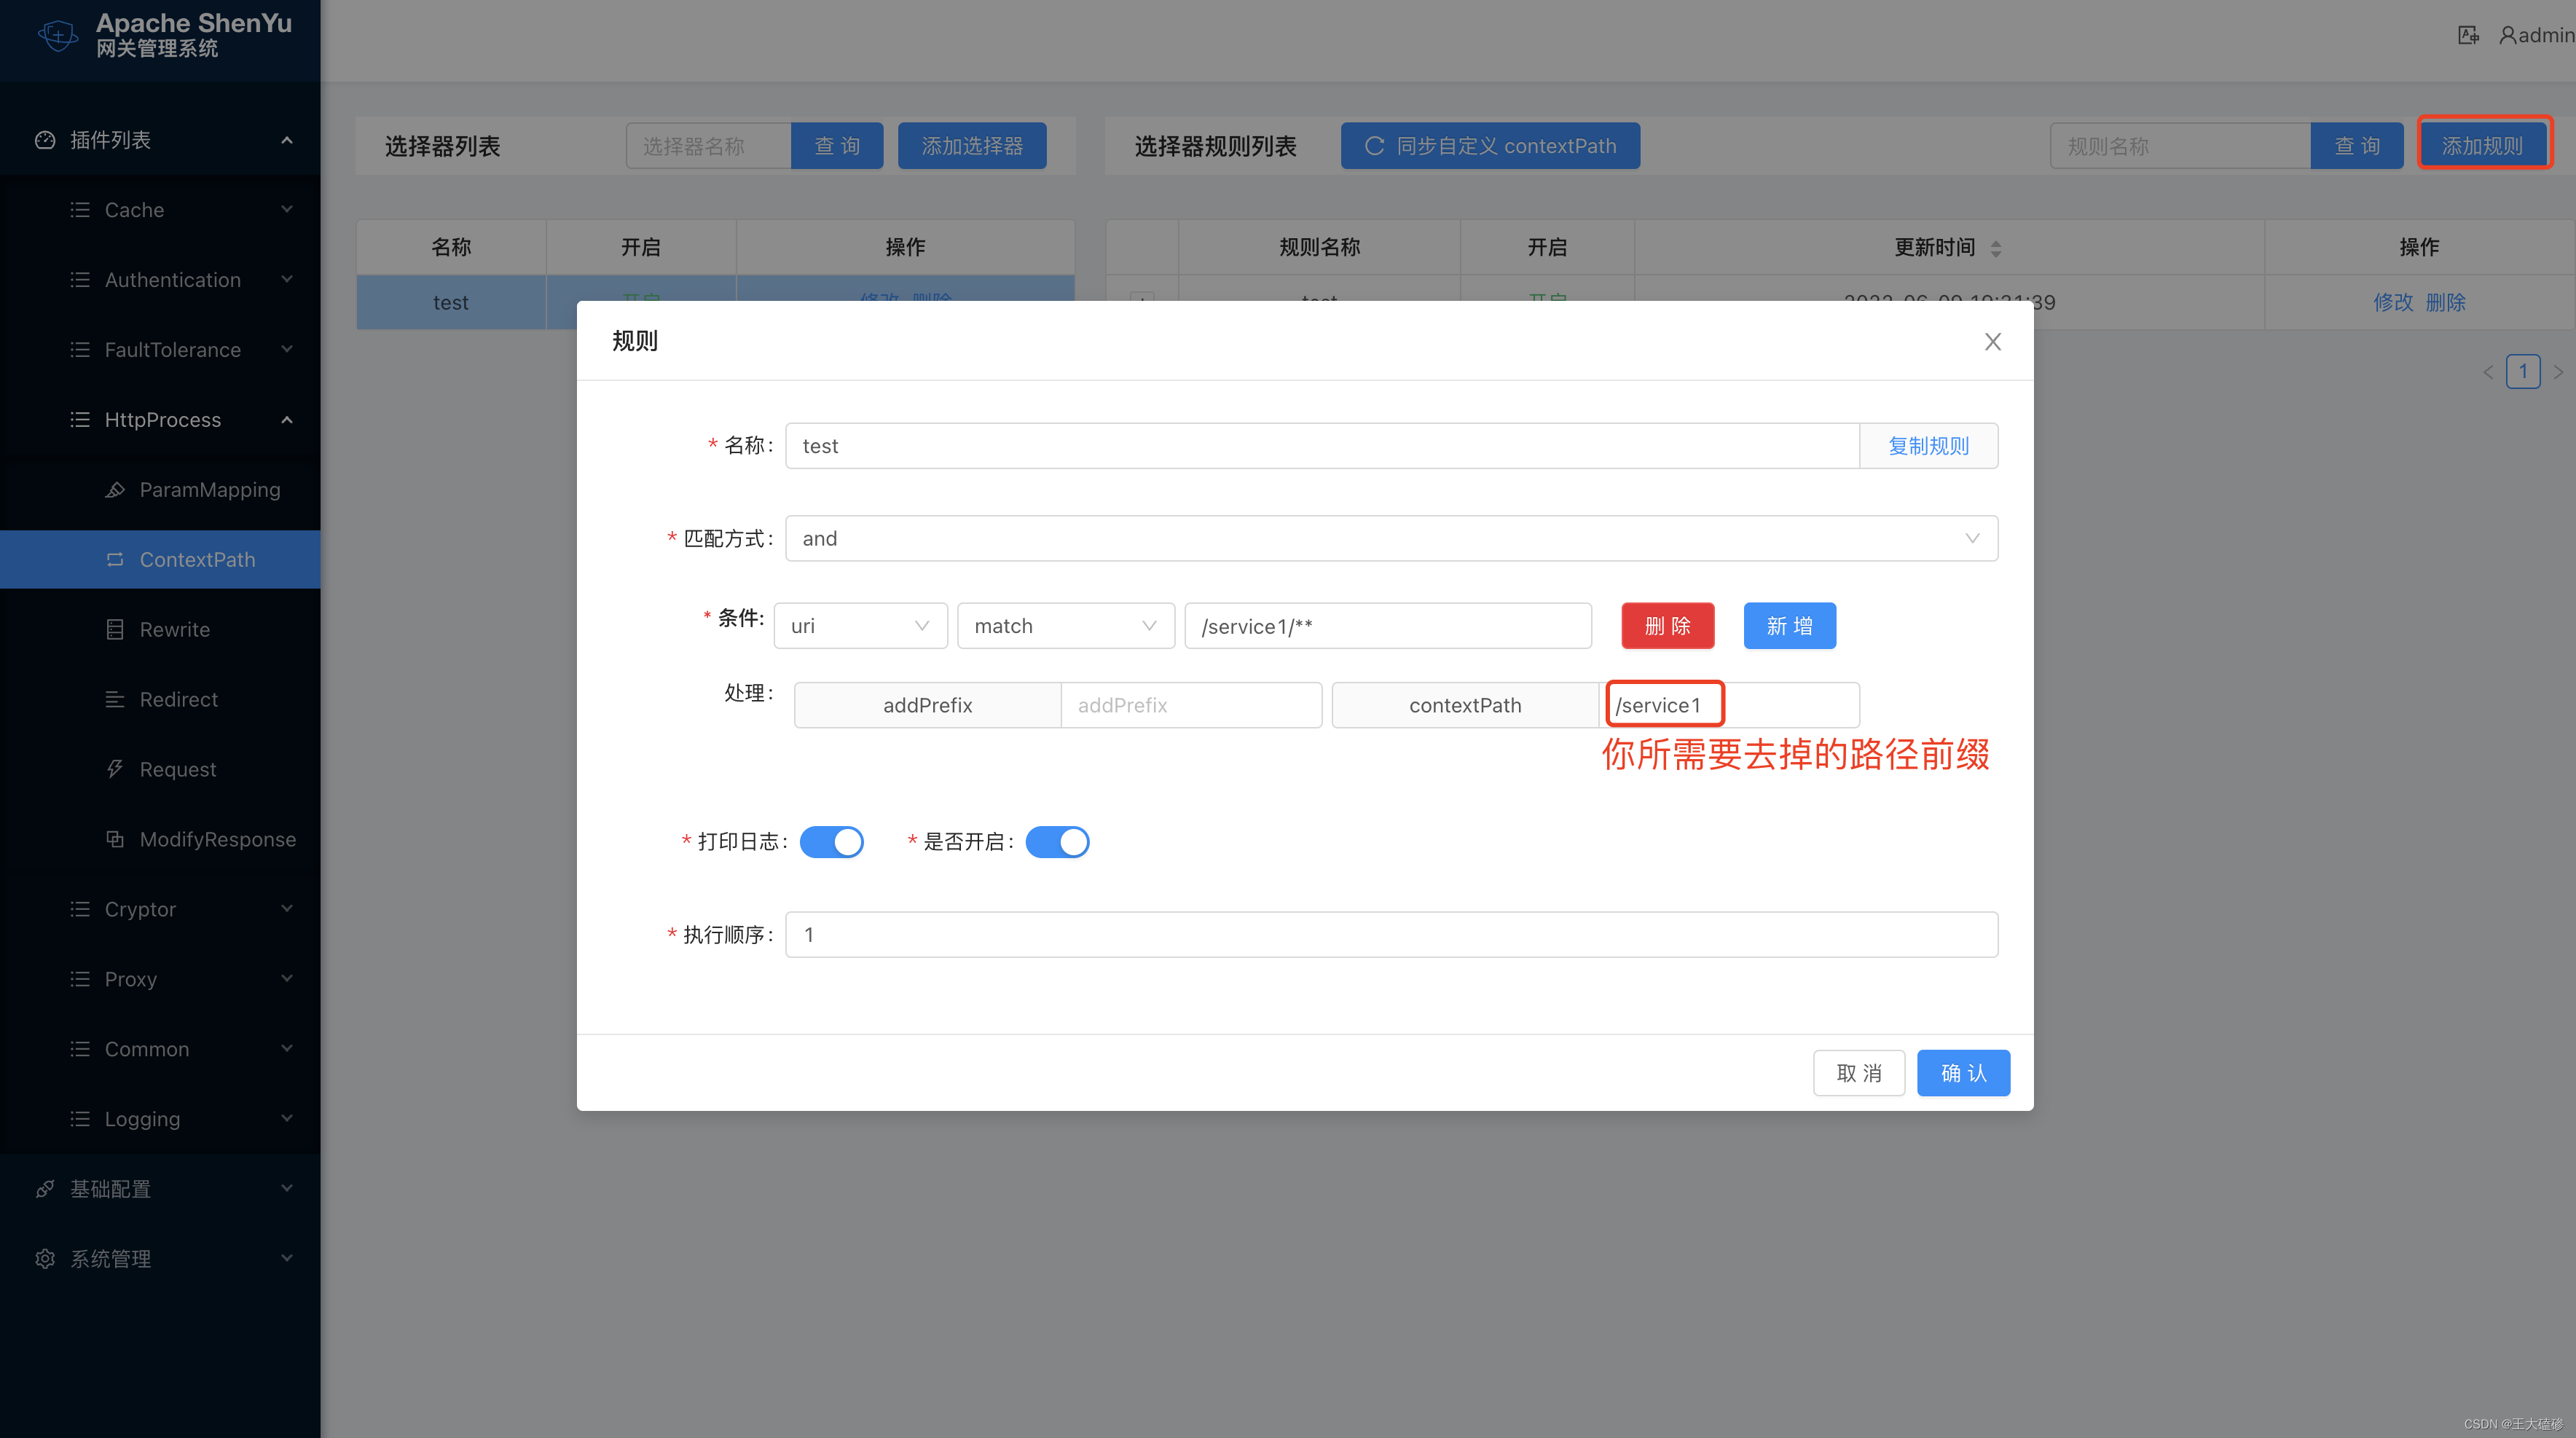The height and width of the screenshot is (1438, 2576).
Task: Open the admin user icon menu
Action: (2508, 35)
